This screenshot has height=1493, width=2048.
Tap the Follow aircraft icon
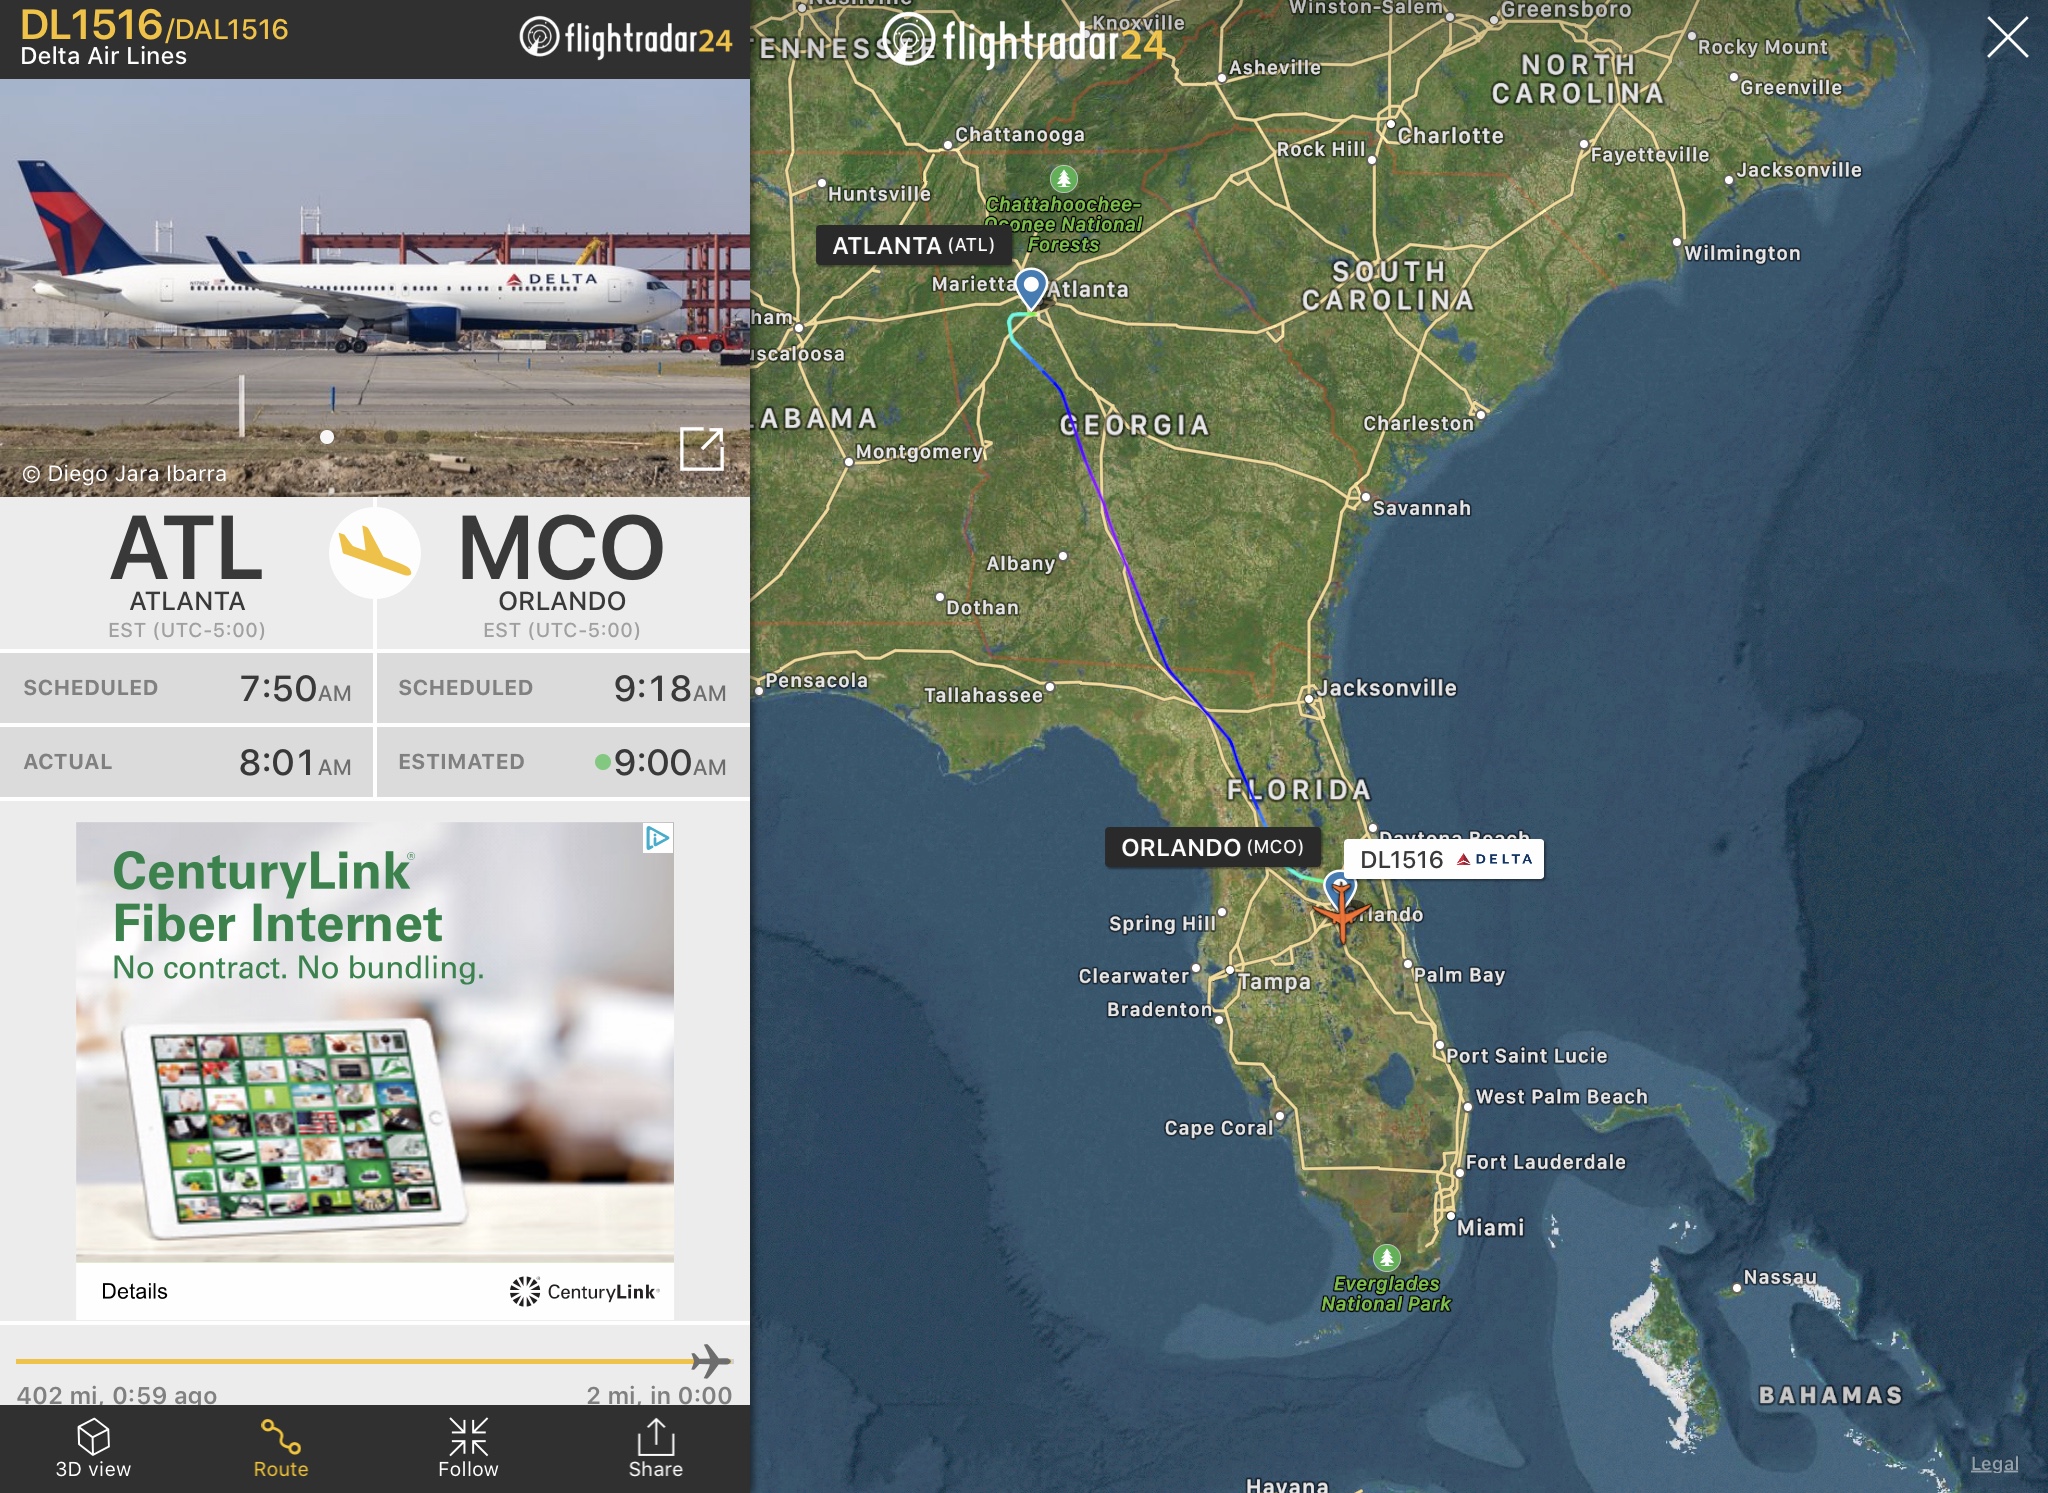(x=468, y=1437)
